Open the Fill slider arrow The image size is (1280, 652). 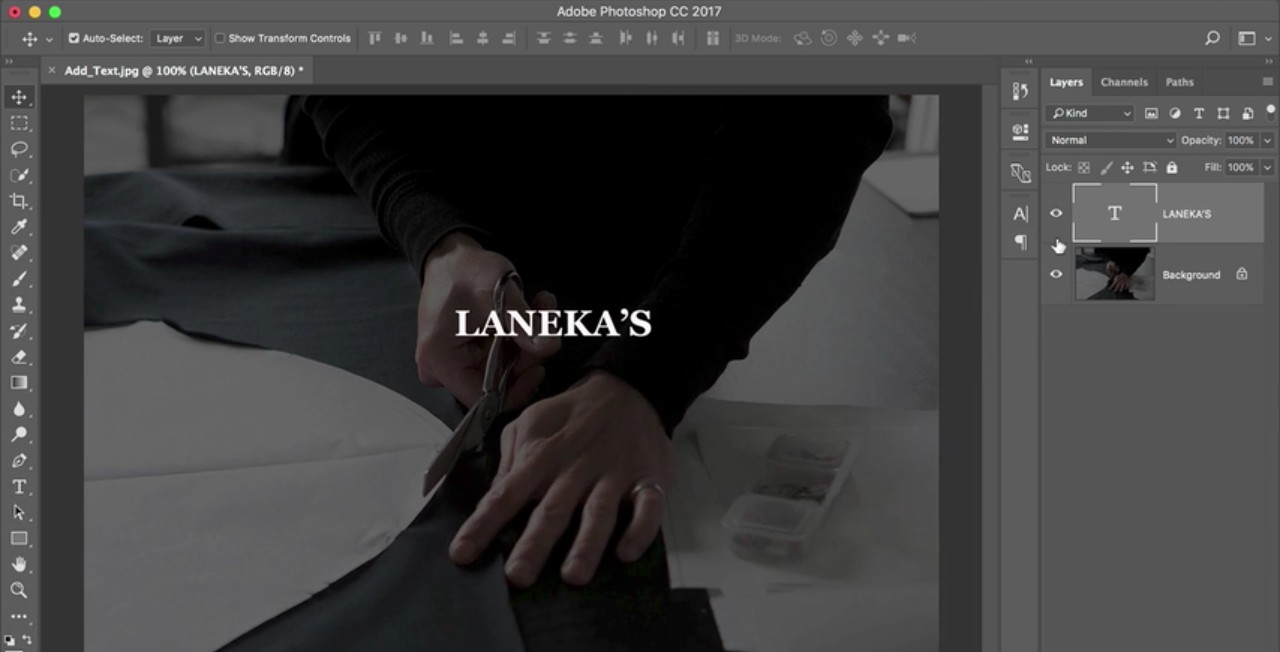(x=1267, y=167)
